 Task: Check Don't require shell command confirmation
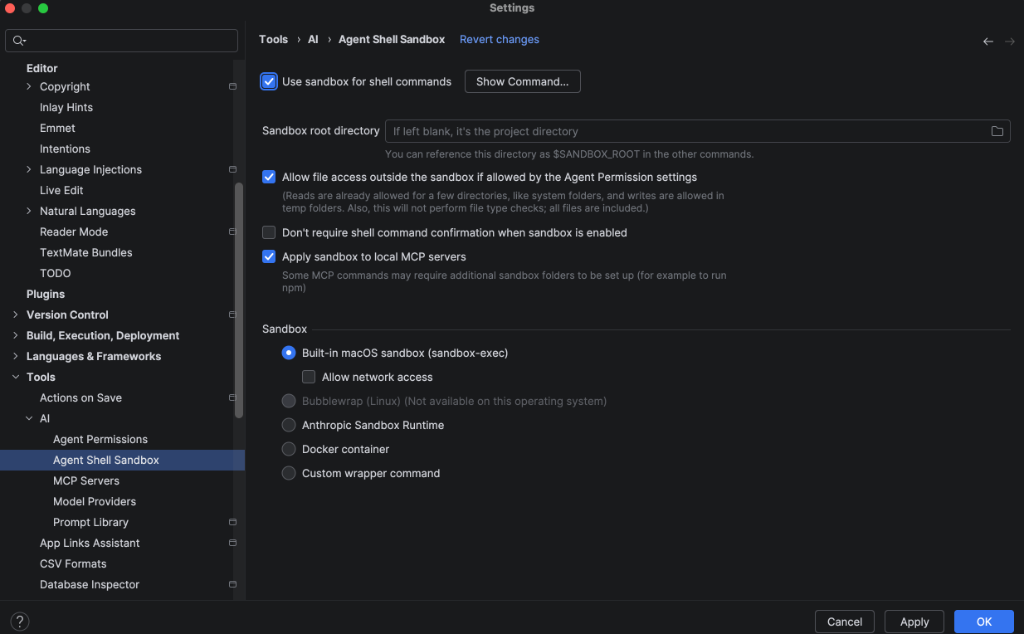click(x=269, y=233)
